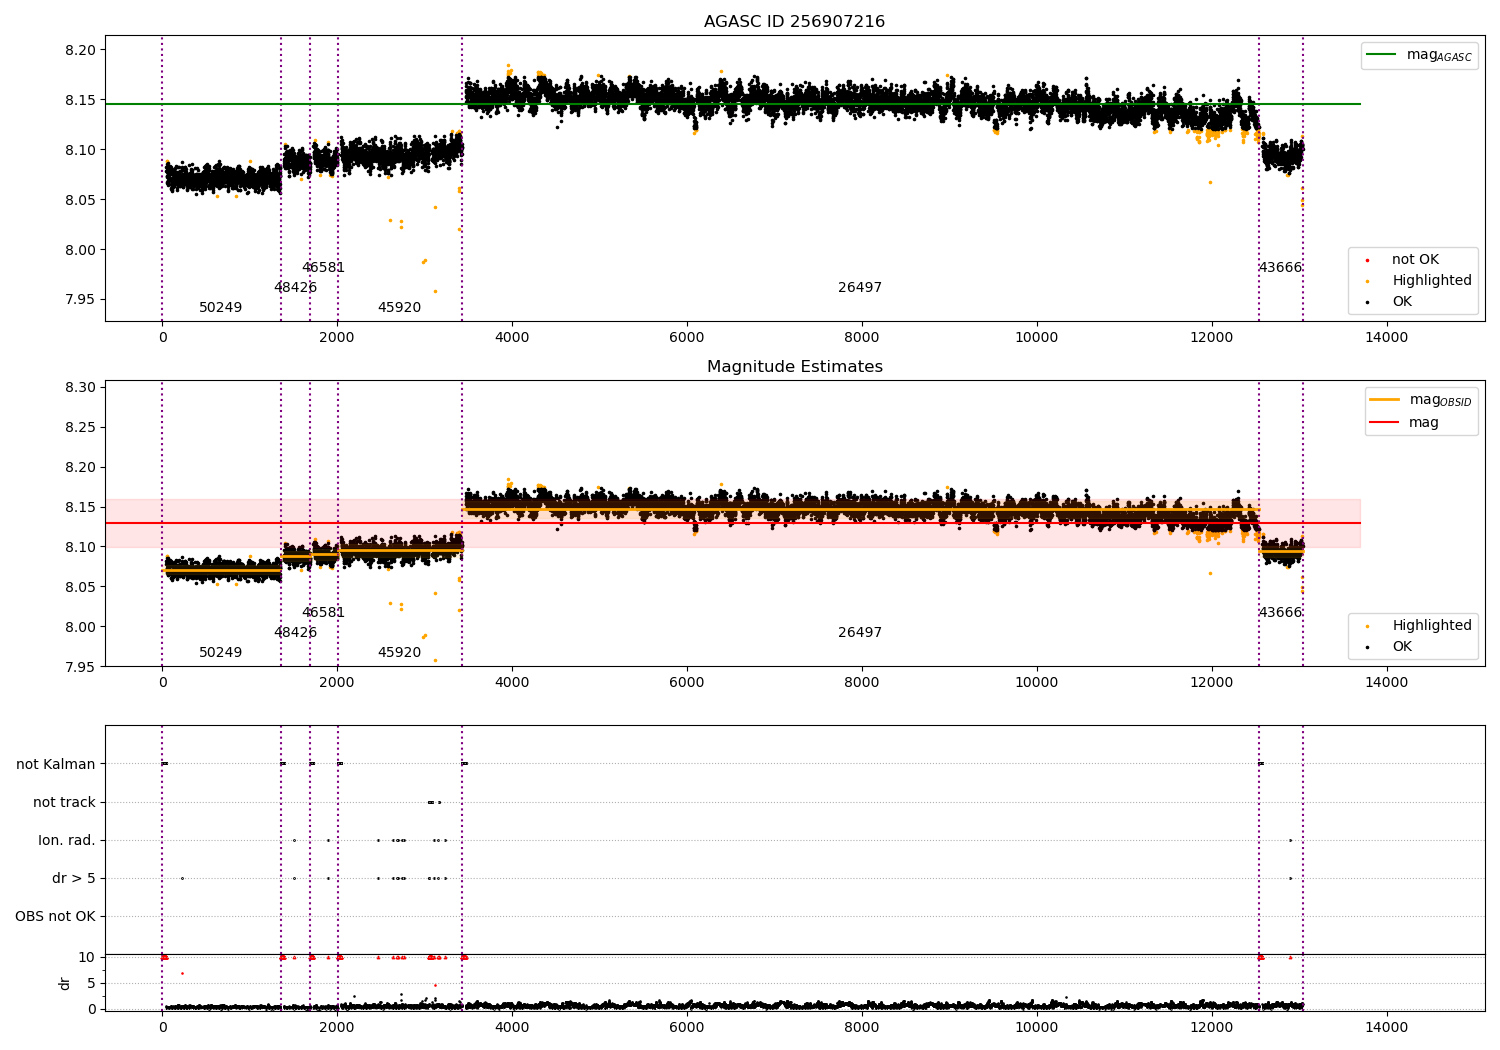1500x1050 pixels.
Task: Click the 'Magnitude Estimates' plot title
Action: click(794, 367)
